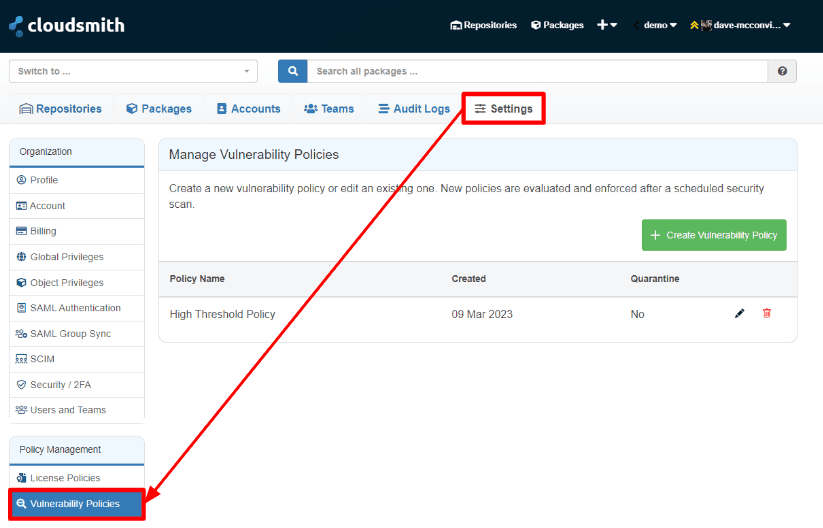Open SAML Authentication settings

click(x=77, y=308)
